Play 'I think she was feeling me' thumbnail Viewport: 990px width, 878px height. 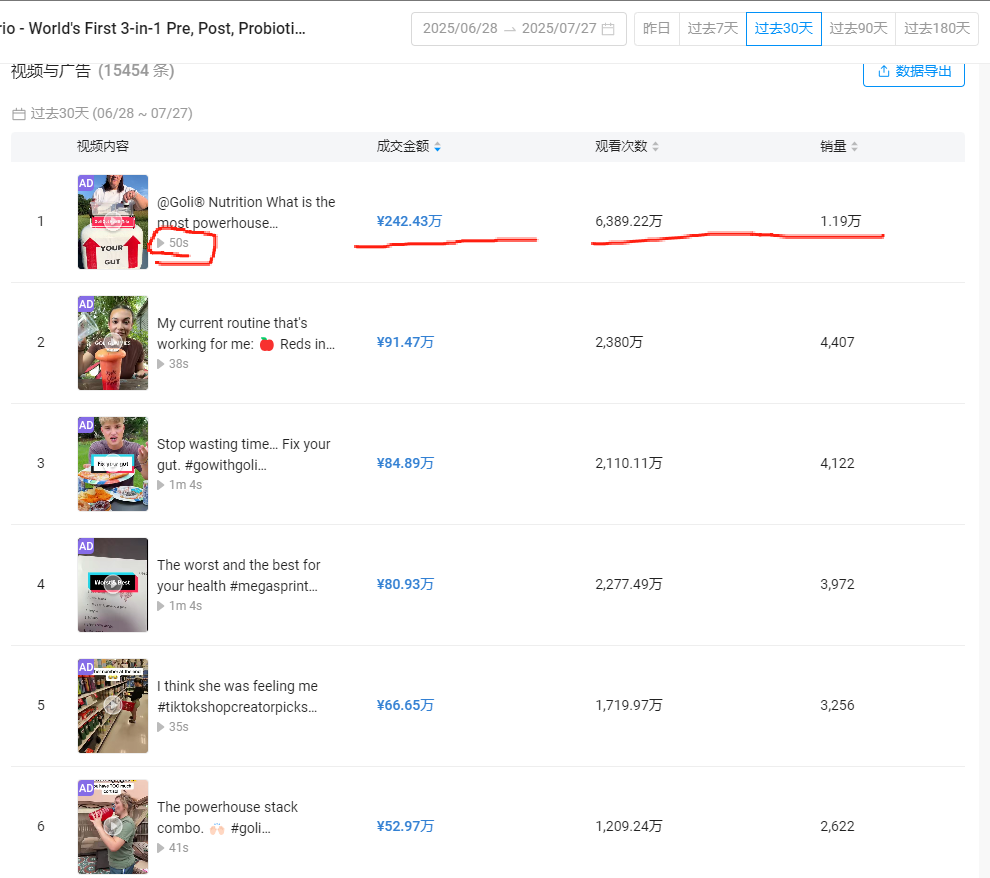point(113,706)
